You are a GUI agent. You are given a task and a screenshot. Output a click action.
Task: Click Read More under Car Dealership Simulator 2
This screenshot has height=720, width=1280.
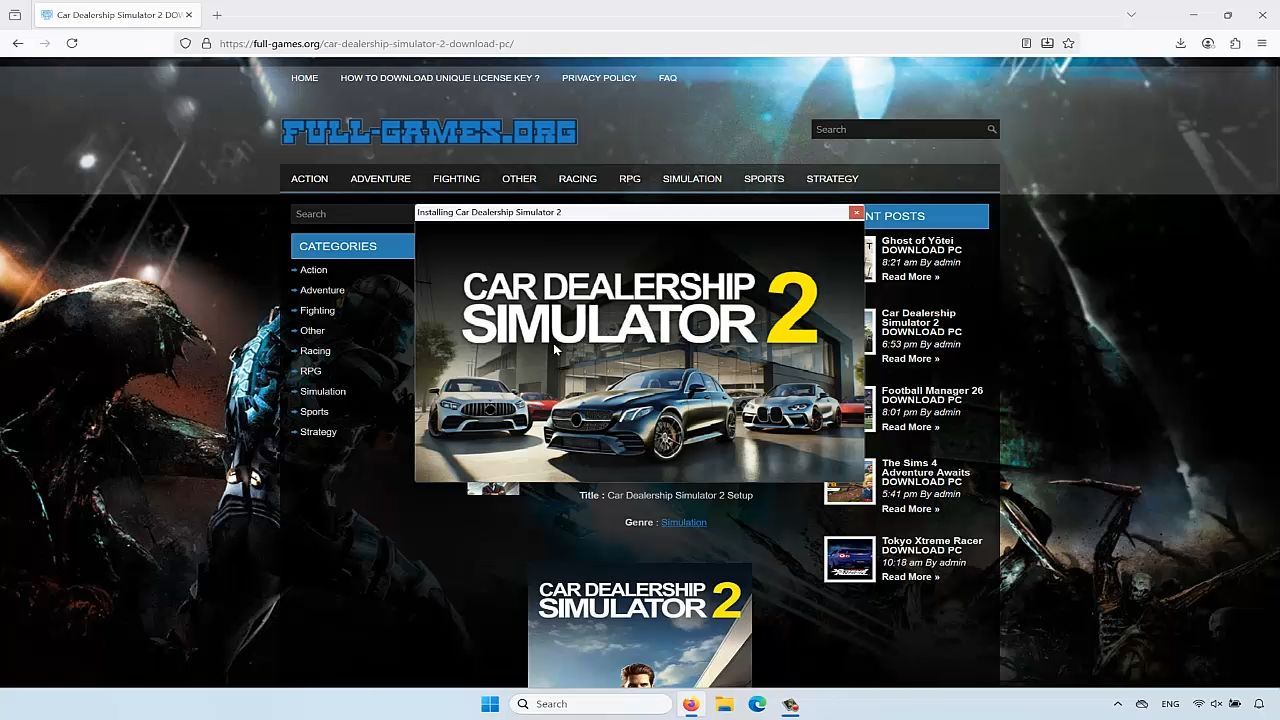(x=910, y=359)
